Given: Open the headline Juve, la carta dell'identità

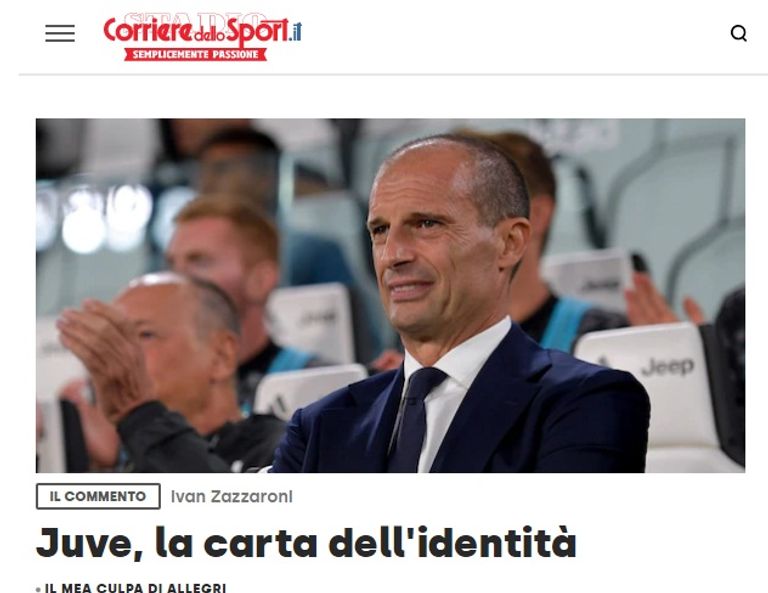Looking at the screenshot, I should point(306,543).
